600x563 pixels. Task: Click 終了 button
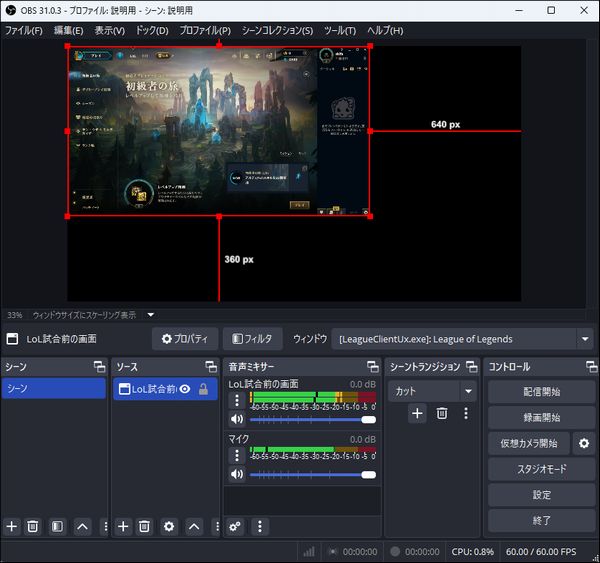coord(541,520)
